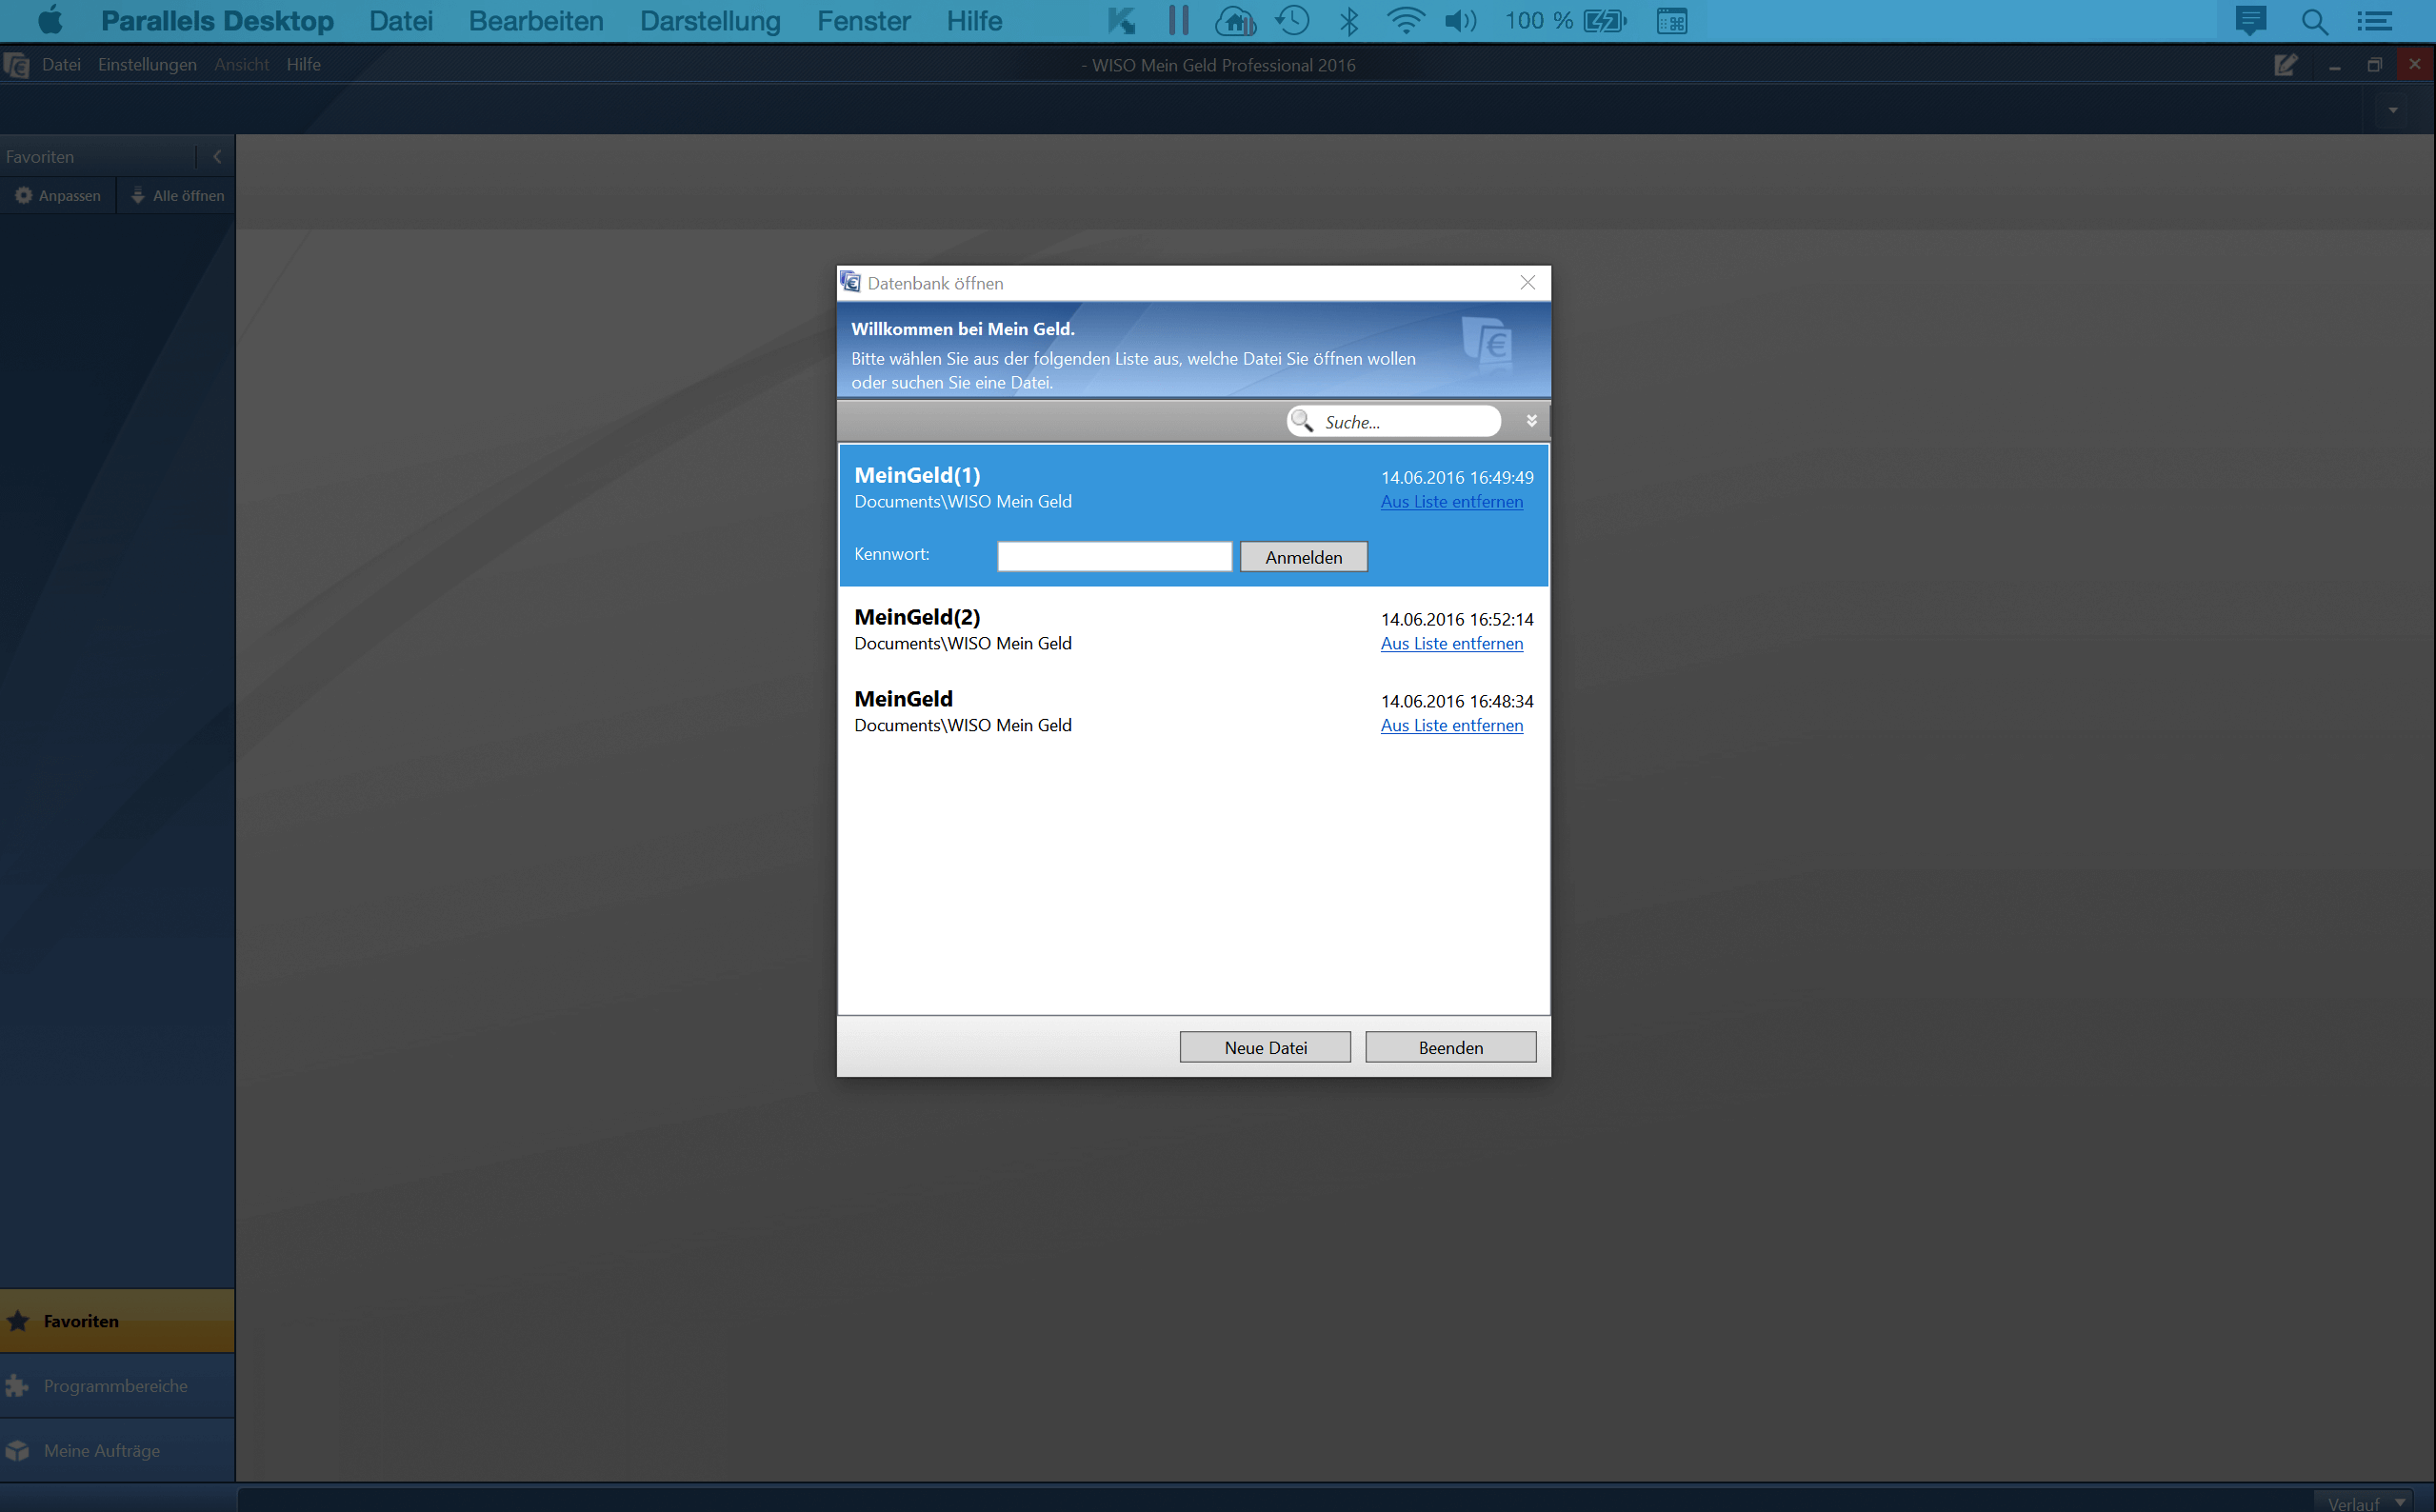Open the Darstellung menu in Parallels
2436x1512 pixels.
click(710, 21)
